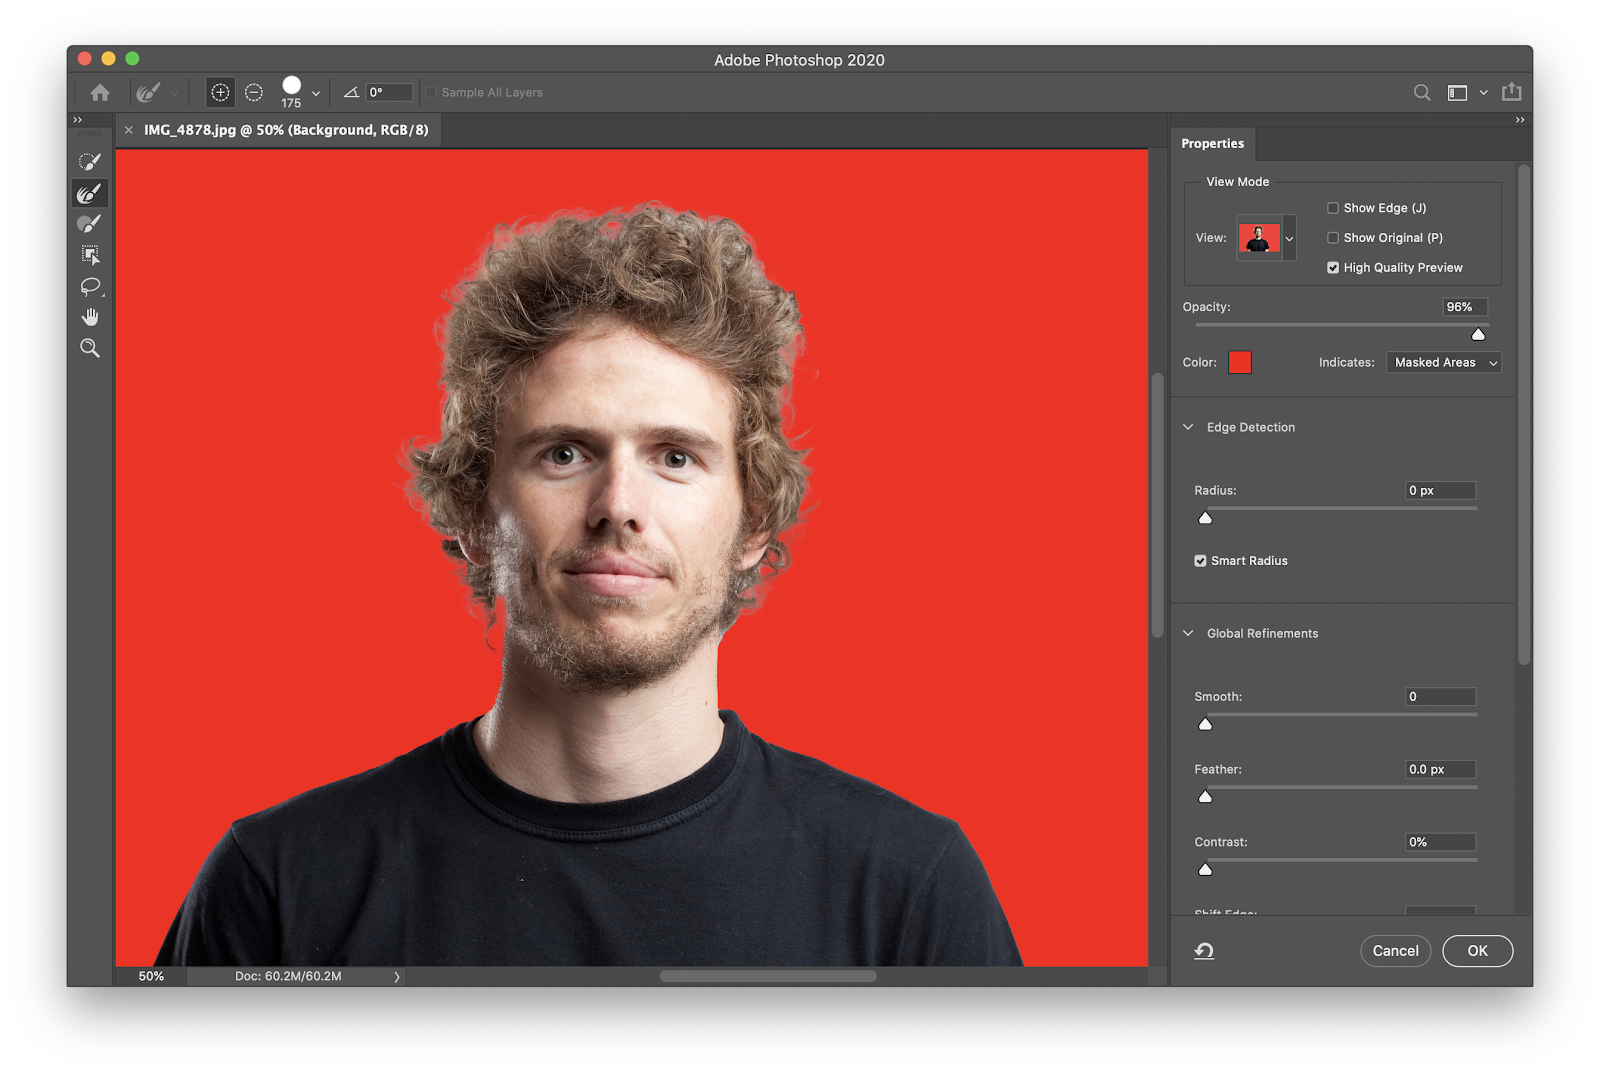Disable High Quality Preview checkbox
This screenshot has width=1600, height=1075.
point(1333,268)
